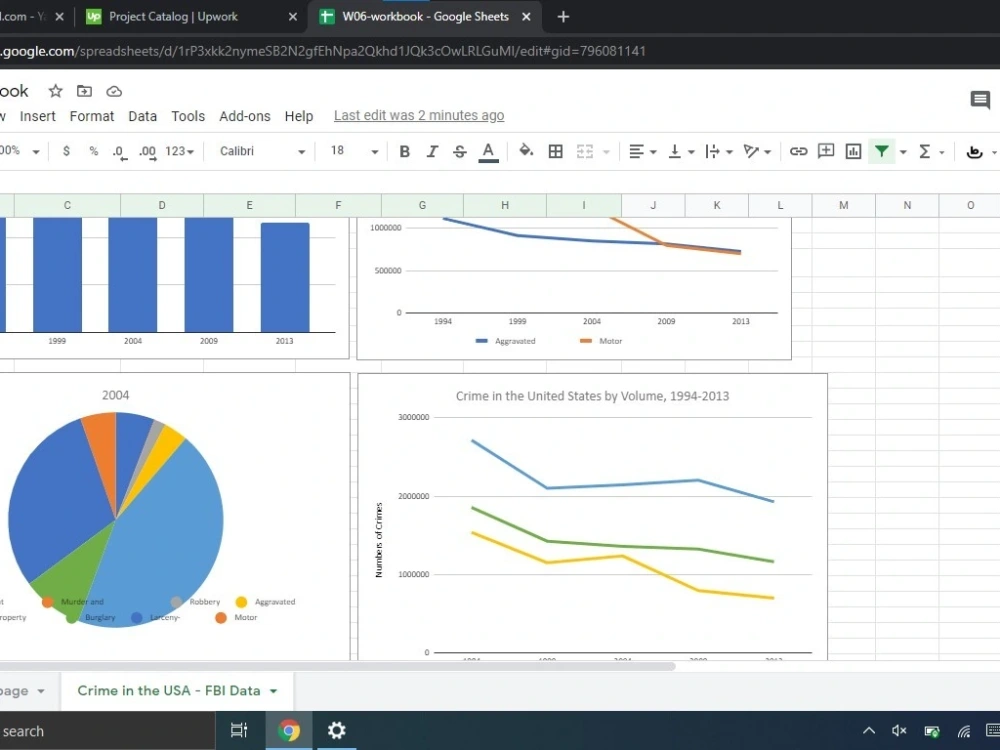1000x750 pixels.
Task: Open input tools icon
Action: pos(974,152)
